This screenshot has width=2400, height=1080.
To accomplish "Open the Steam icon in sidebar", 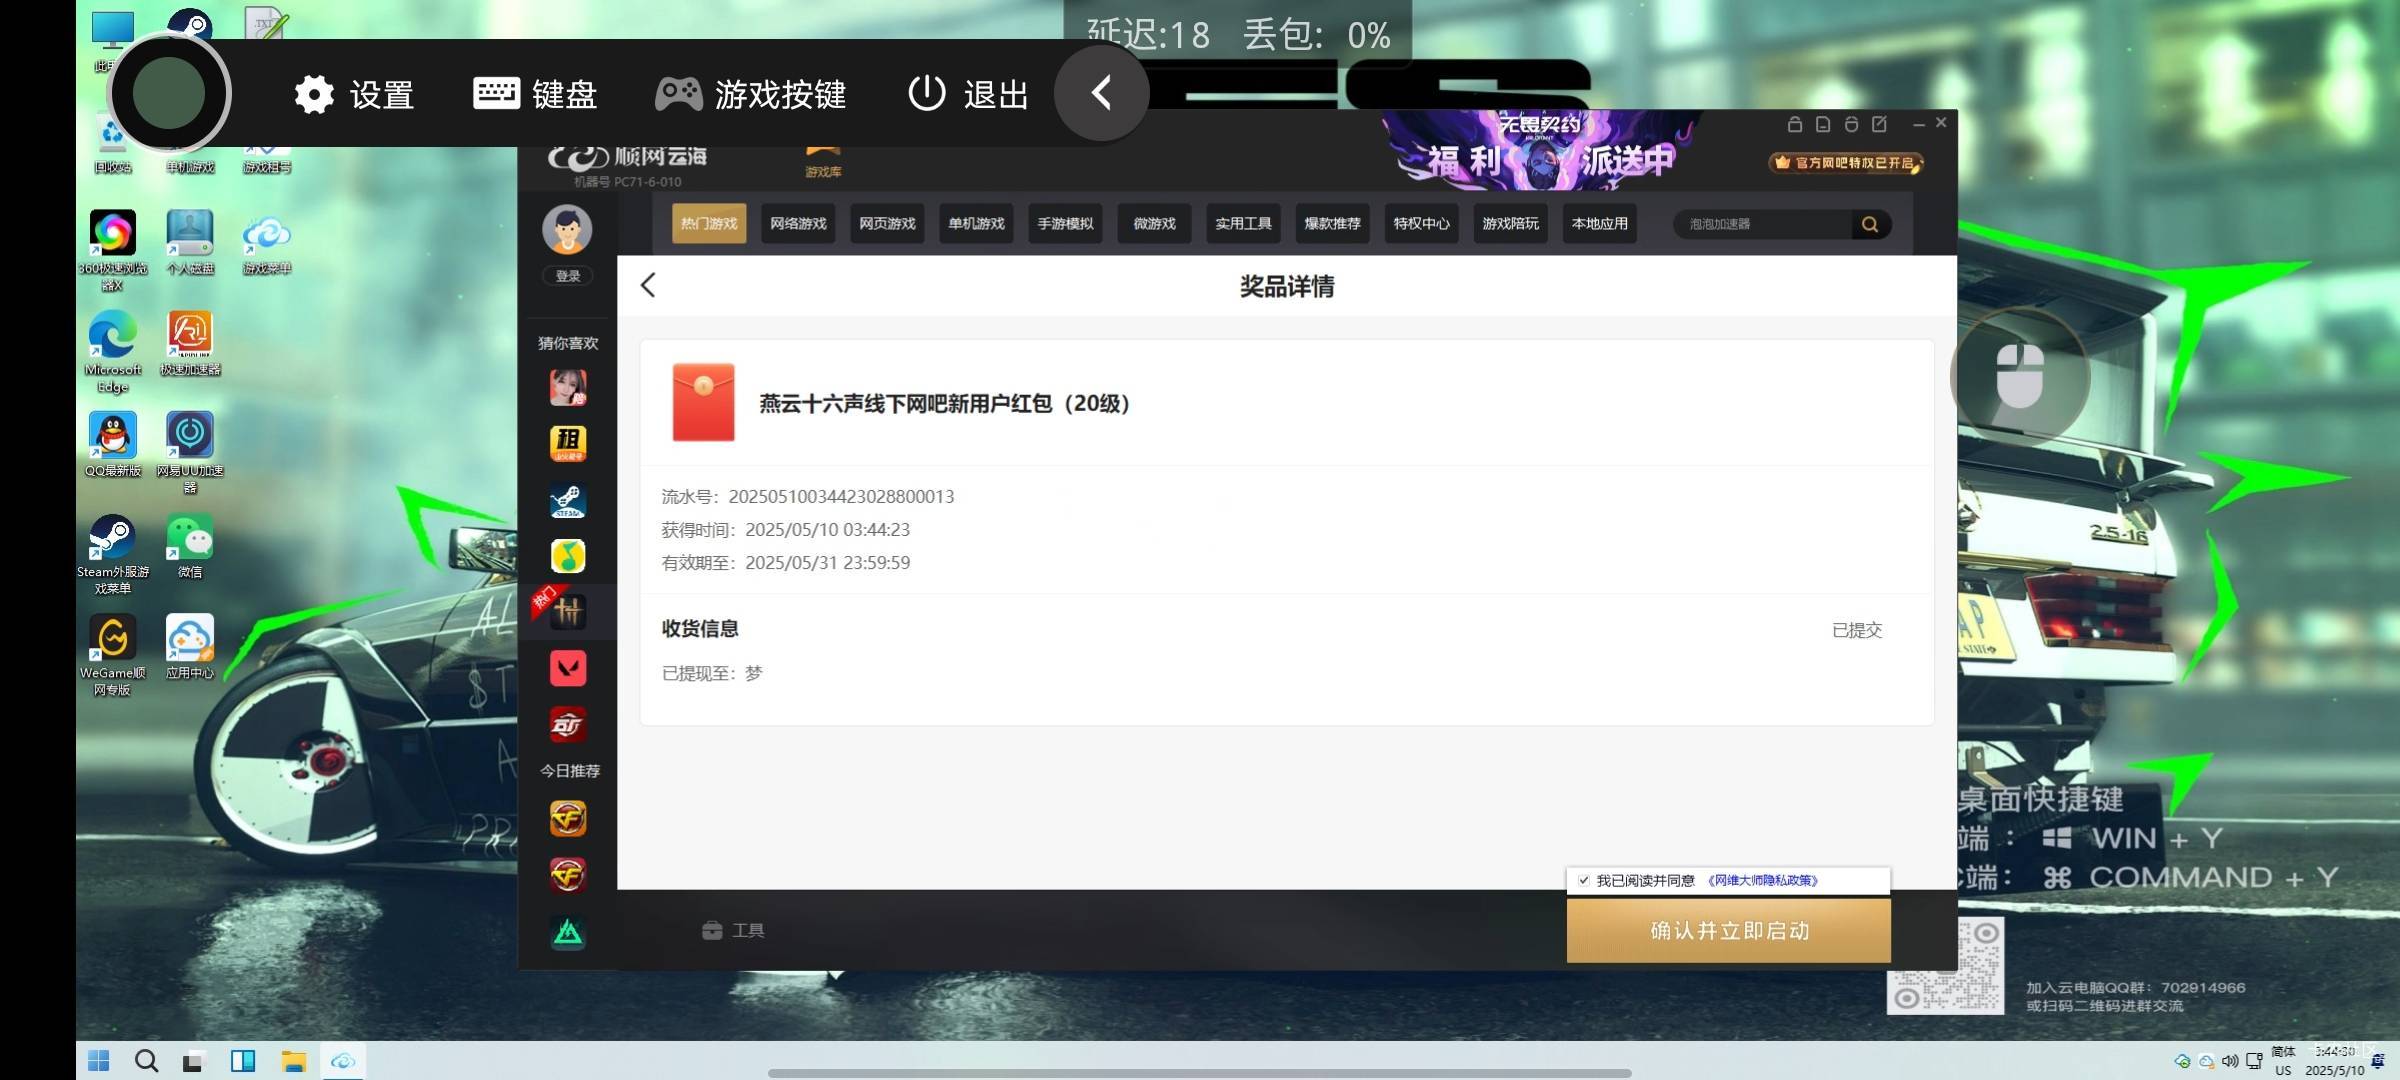I will coord(568,500).
